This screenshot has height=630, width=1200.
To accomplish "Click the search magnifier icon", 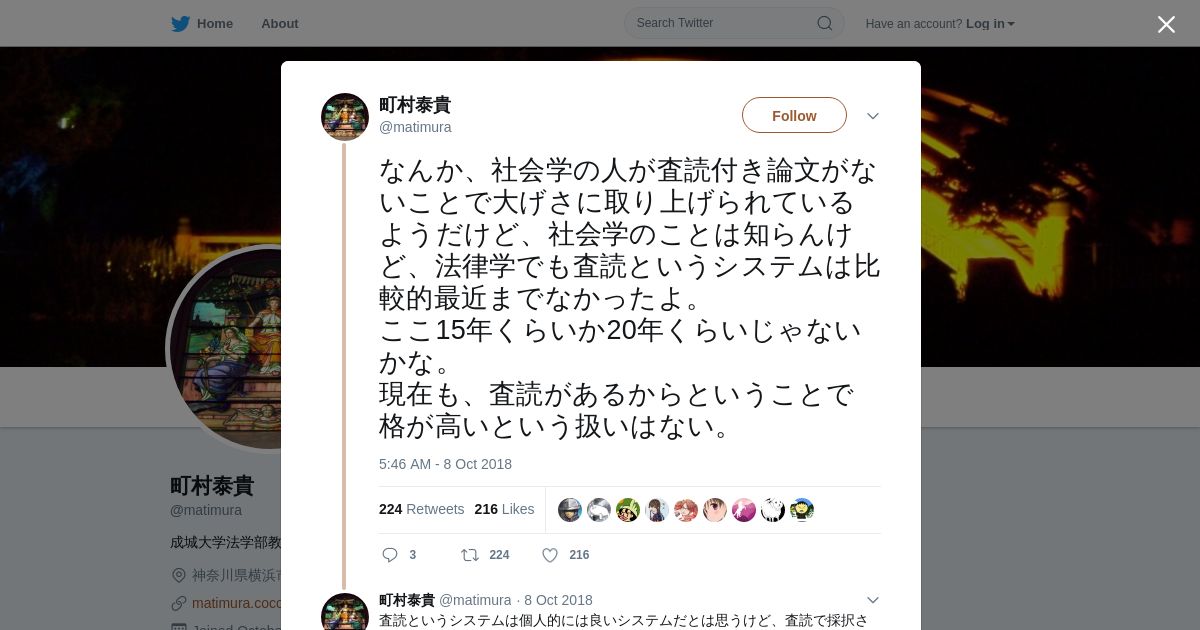I will coord(825,23).
